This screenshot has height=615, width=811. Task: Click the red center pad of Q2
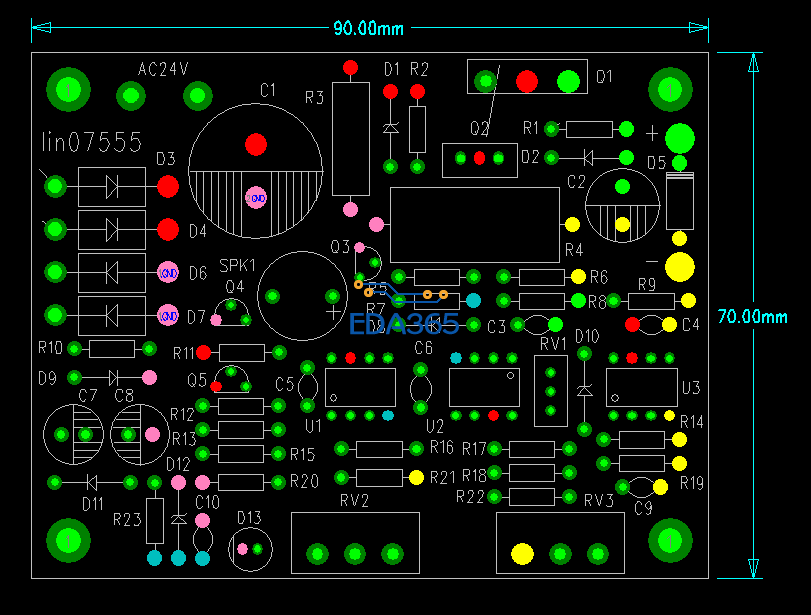coord(479,158)
